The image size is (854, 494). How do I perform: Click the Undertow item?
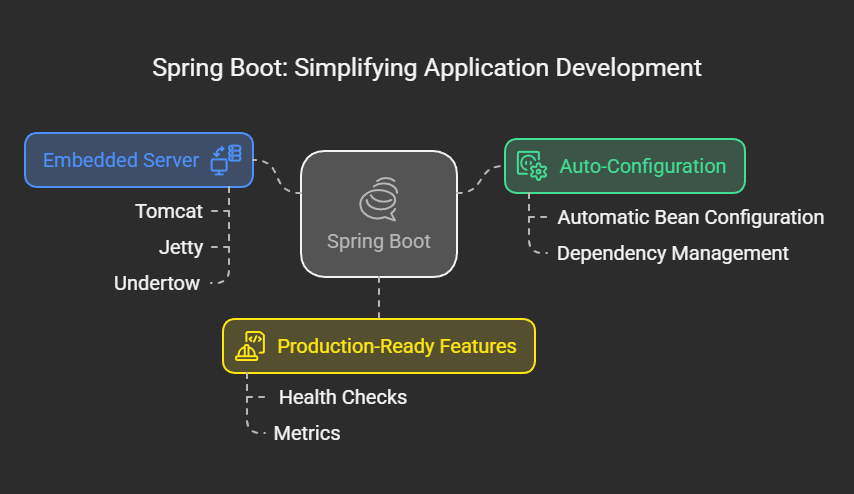tap(157, 283)
